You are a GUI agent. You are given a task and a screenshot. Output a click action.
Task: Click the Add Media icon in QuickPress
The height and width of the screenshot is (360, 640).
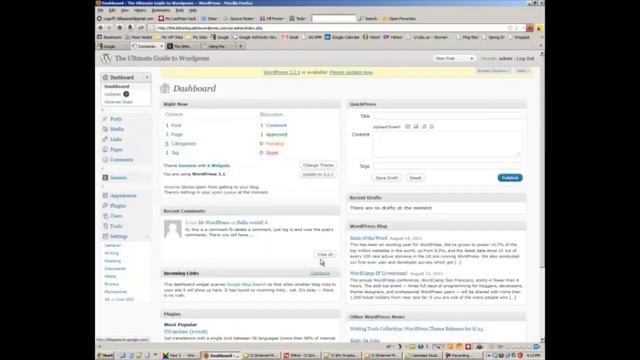432,127
